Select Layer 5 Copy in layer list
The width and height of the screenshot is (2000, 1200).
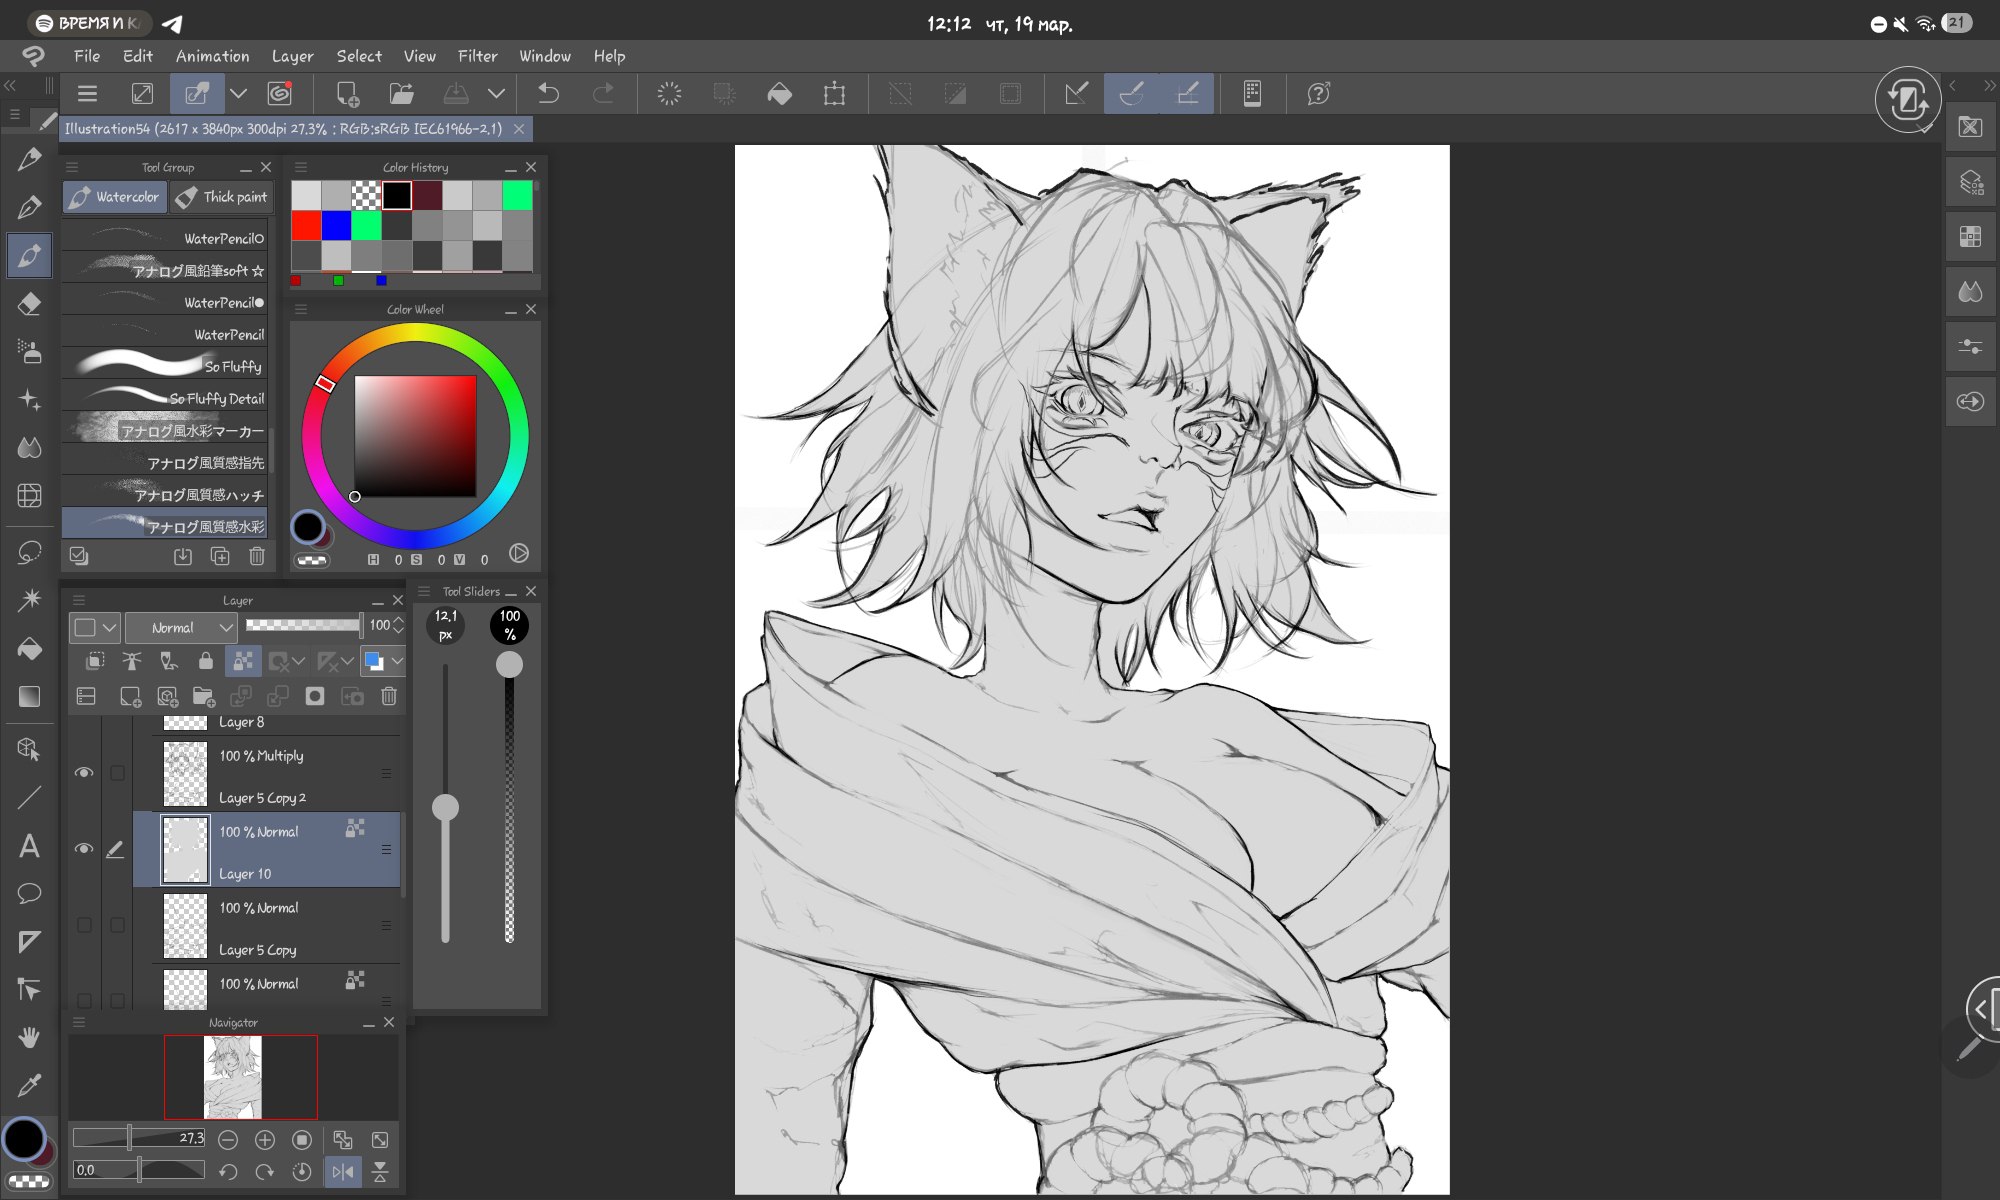click(266, 926)
